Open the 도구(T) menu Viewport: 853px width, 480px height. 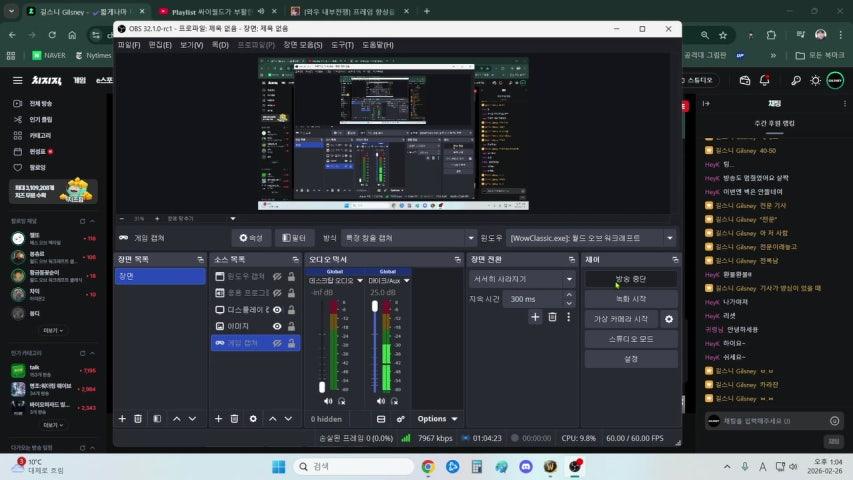(x=342, y=45)
